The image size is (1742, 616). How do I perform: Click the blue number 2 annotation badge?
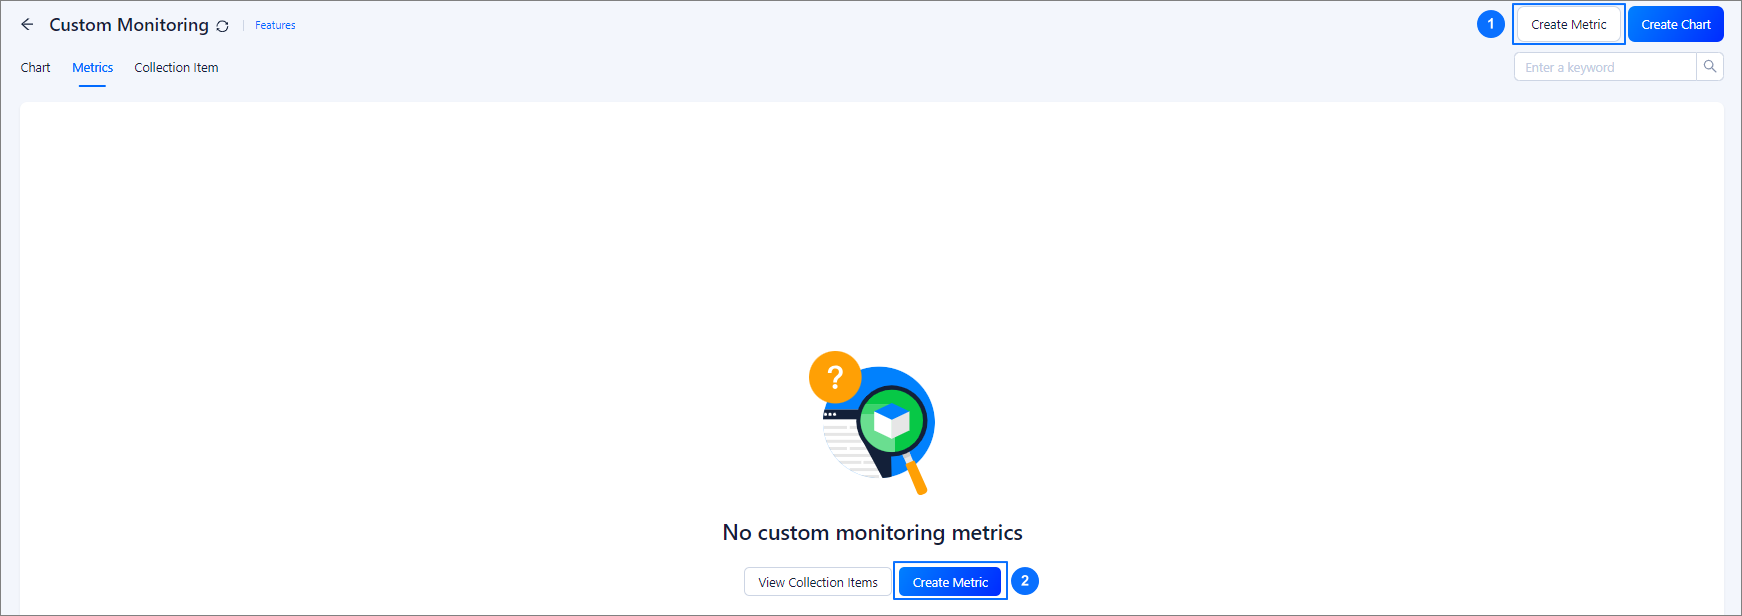(1024, 581)
